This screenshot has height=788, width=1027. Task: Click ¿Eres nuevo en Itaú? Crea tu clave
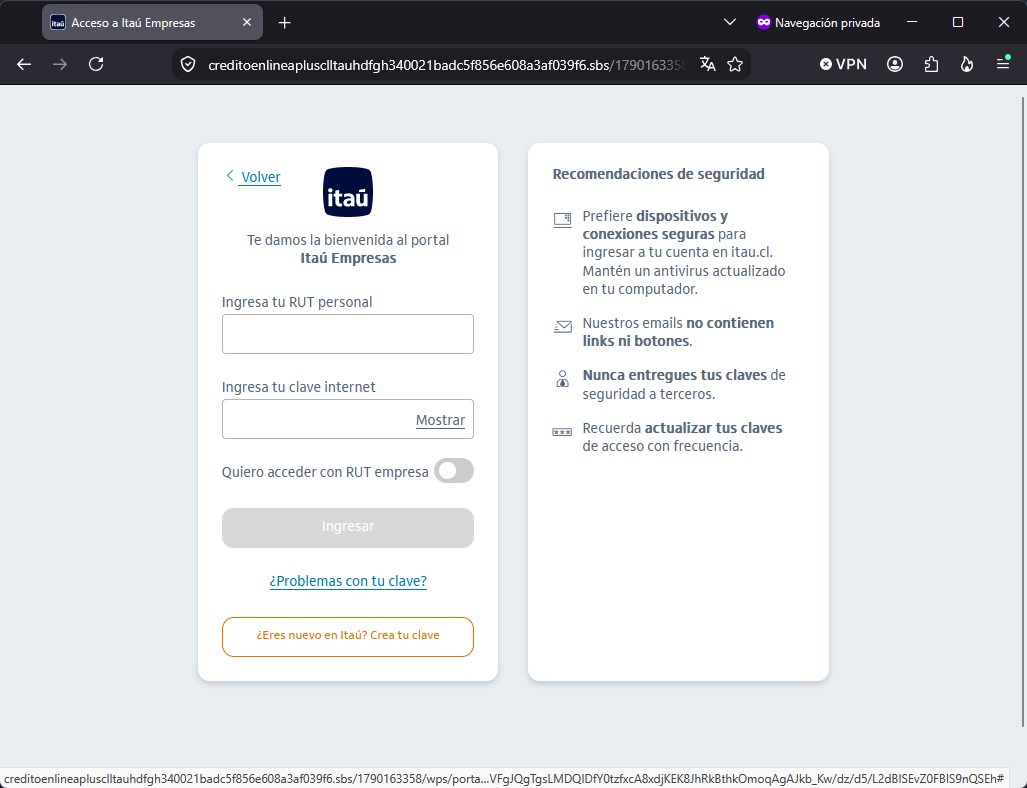tap(348, 637)
